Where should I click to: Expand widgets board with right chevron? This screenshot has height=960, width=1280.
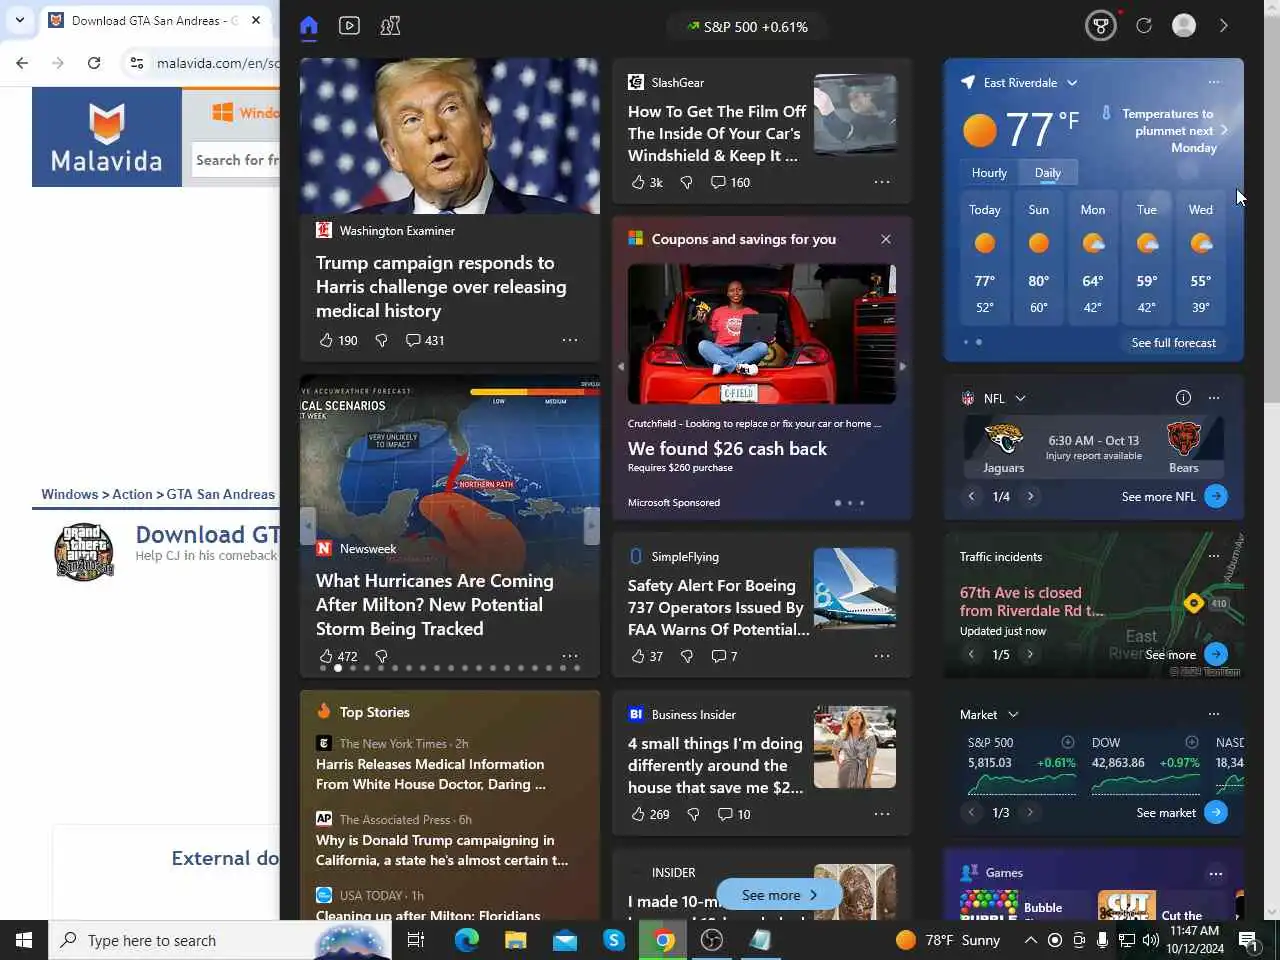(1223, 26)
